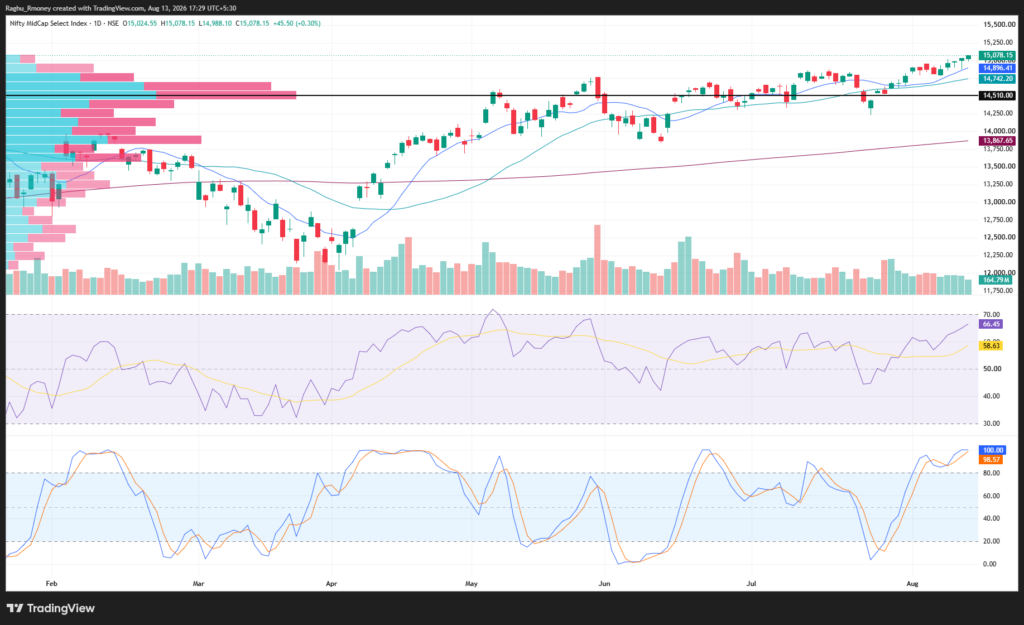Click the 11,750.00 price axis label
Viewport: 1024px width, 625px height.
[x=999, y=290]
